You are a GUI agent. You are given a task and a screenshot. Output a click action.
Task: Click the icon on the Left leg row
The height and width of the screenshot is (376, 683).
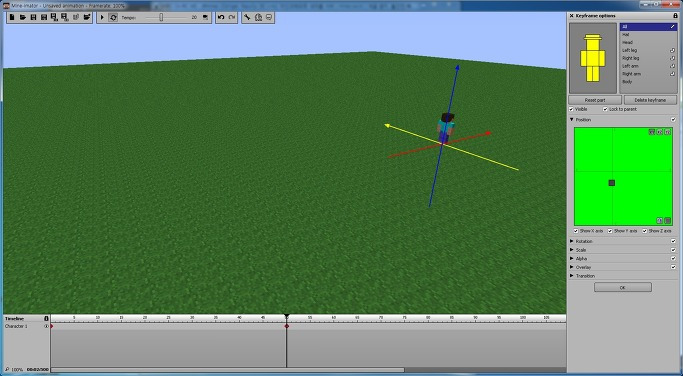tap(673, 50)
